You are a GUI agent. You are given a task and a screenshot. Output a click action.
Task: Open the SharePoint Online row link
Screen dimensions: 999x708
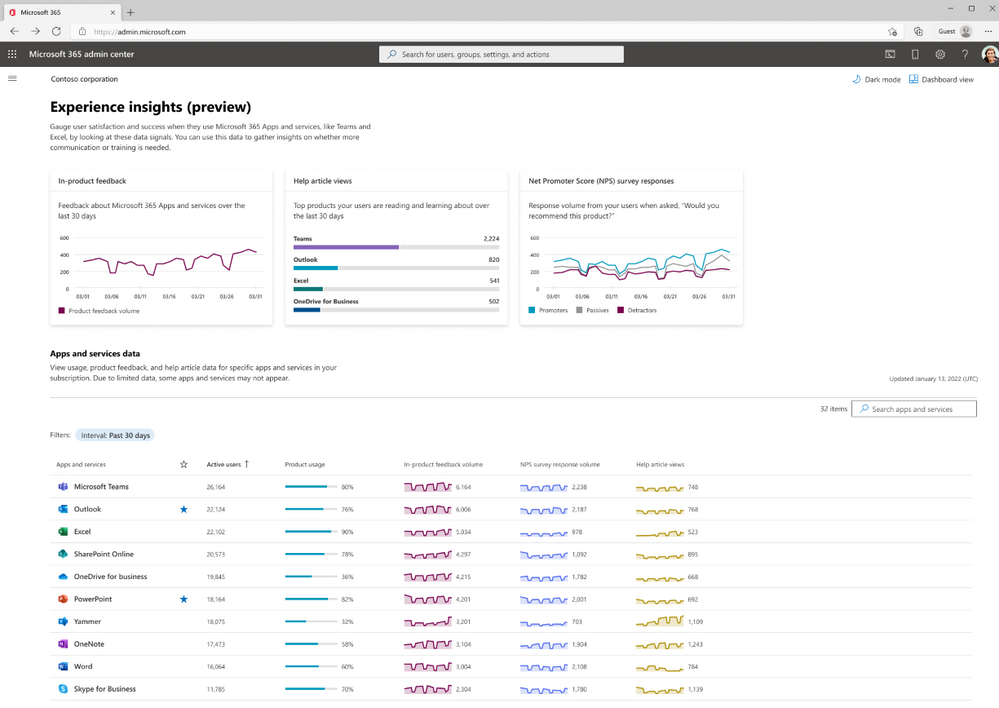click(104, 554)
